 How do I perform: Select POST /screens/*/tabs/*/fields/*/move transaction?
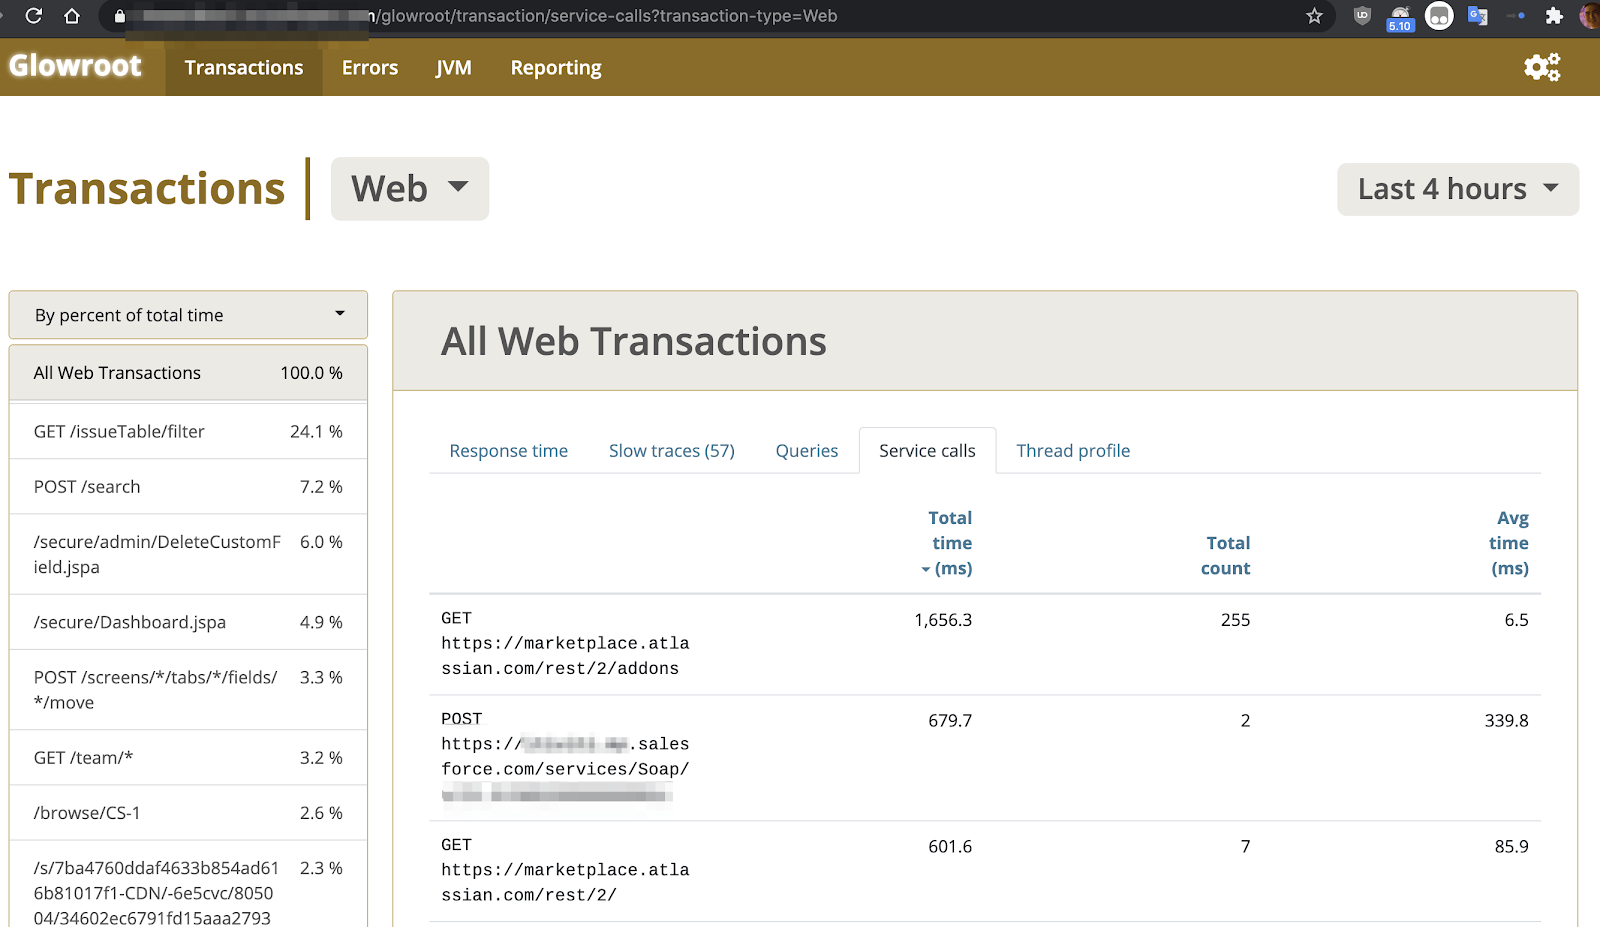[x=188, y=690]
